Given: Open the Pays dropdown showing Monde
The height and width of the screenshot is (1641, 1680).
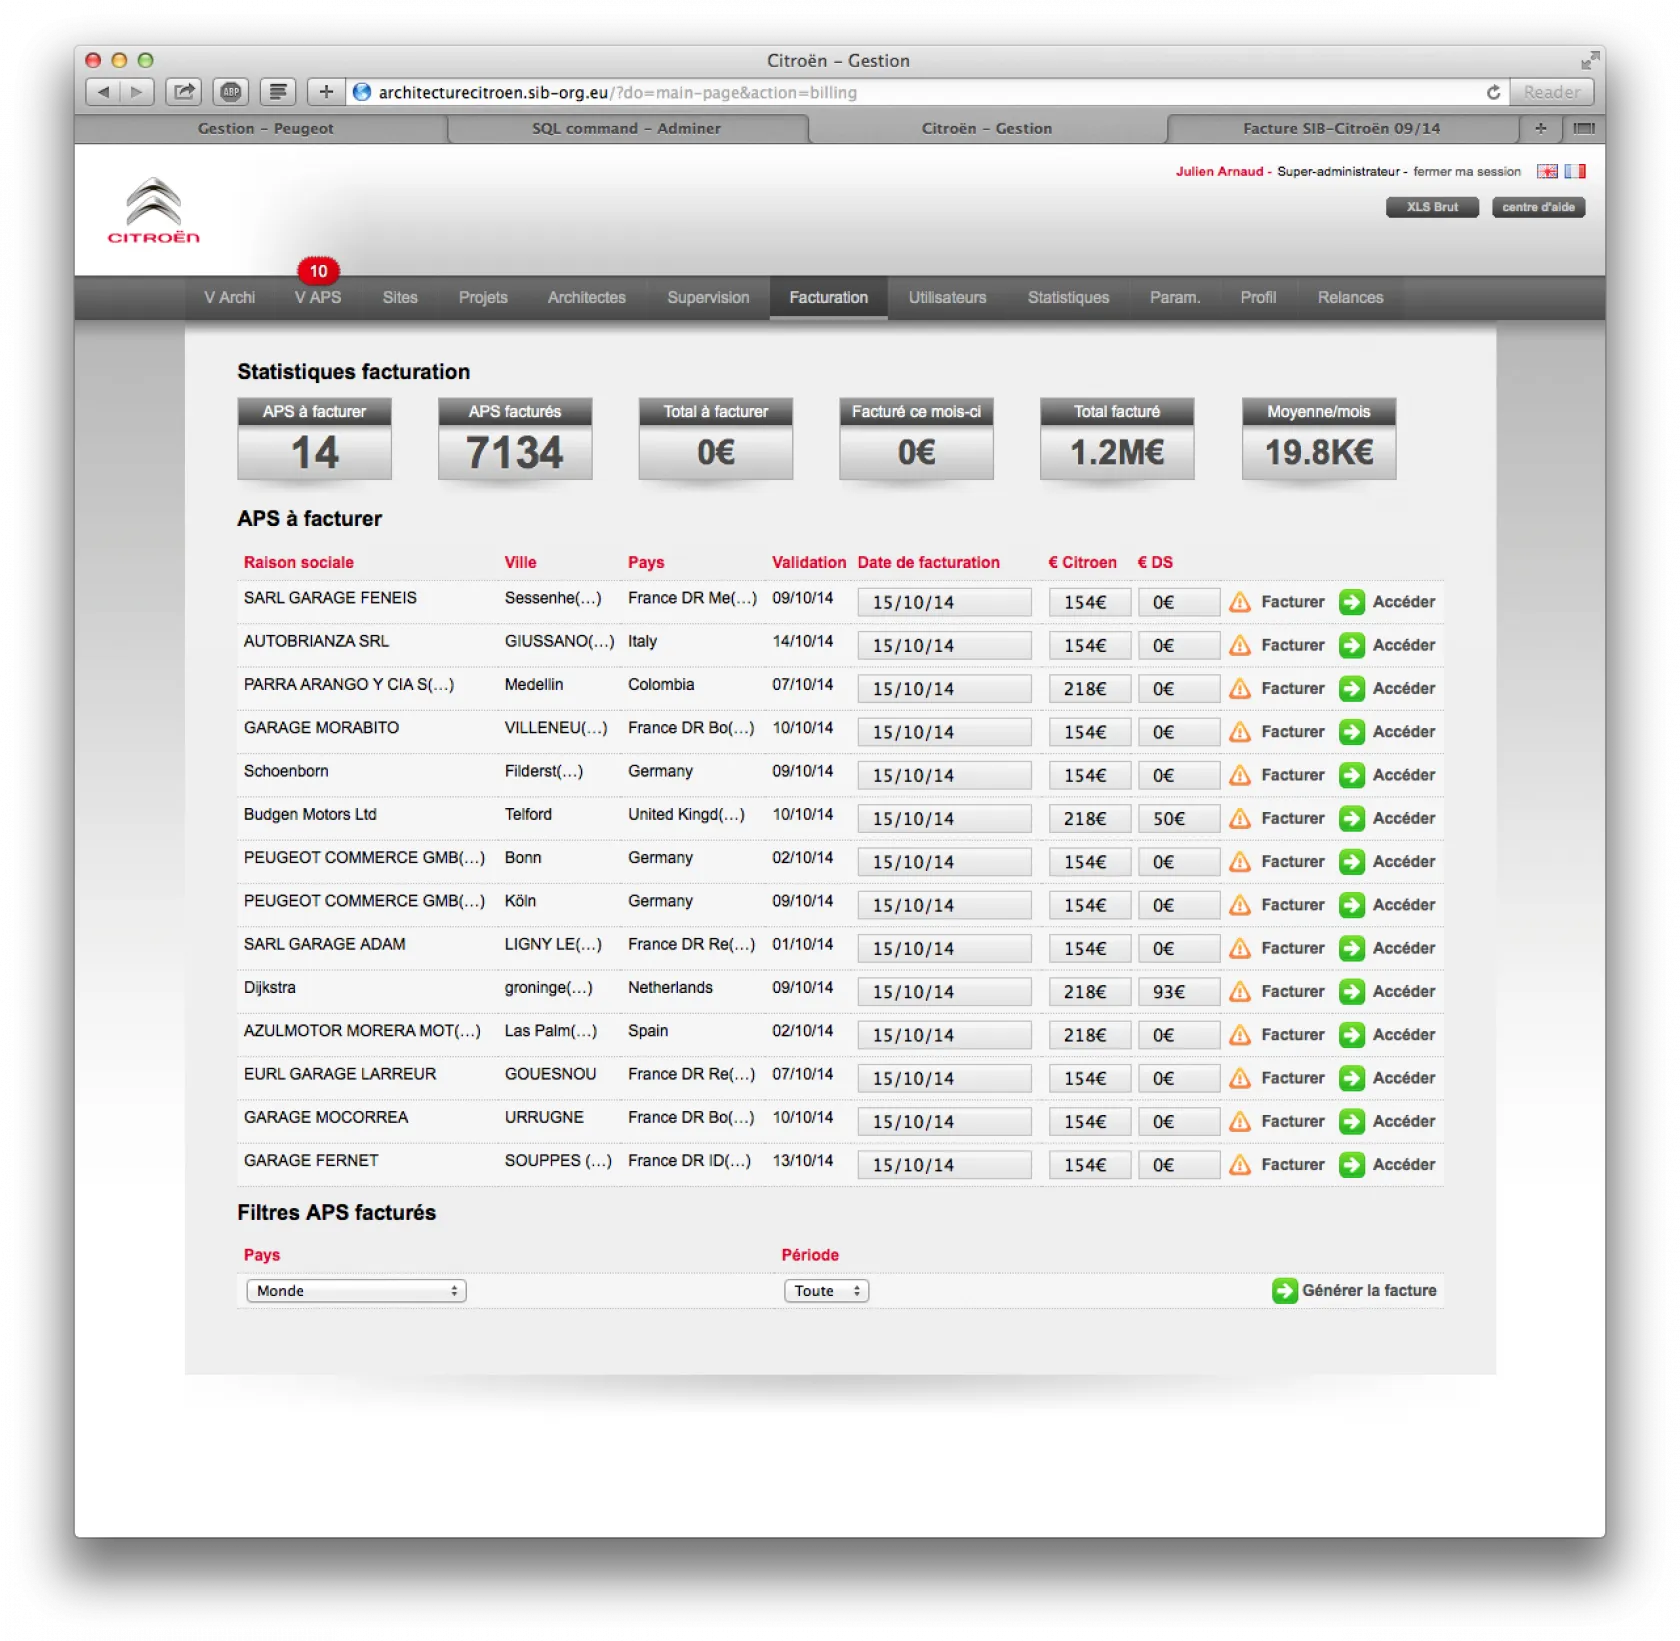Looking at the screenshot, I should point(356,1291).
